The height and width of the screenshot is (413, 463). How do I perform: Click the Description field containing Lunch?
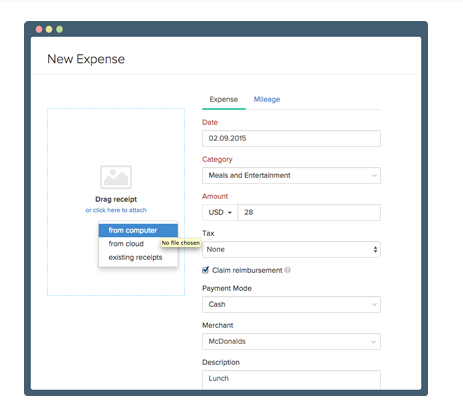[291, 380]
